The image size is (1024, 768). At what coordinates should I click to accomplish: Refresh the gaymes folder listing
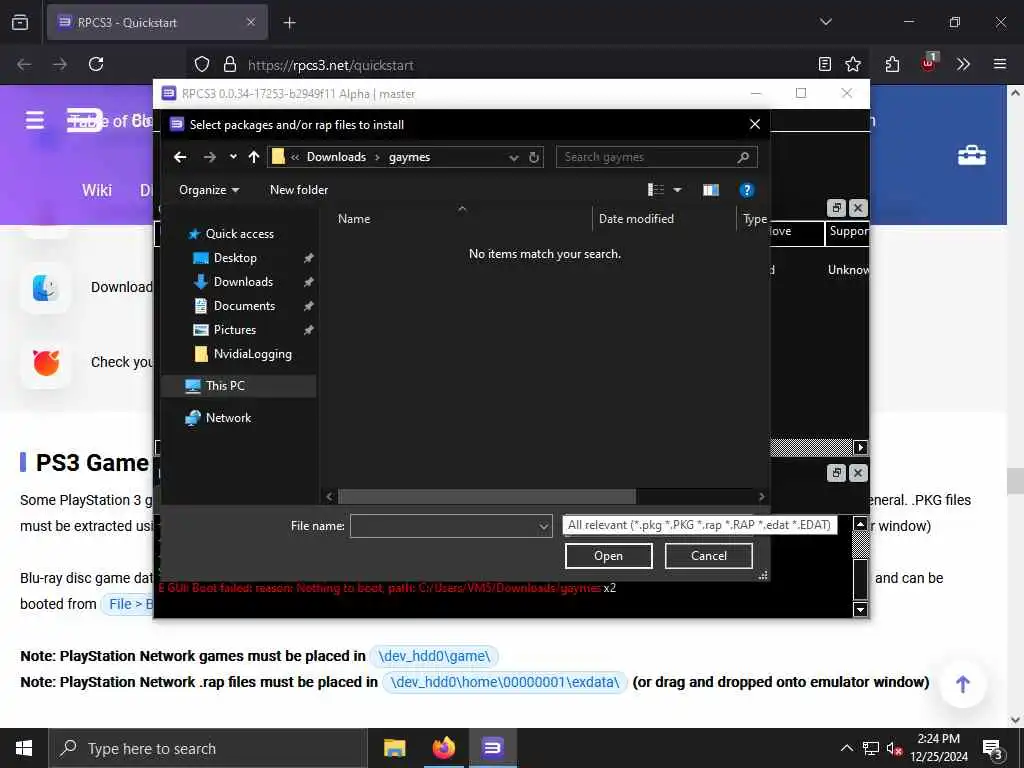(534, 157)
